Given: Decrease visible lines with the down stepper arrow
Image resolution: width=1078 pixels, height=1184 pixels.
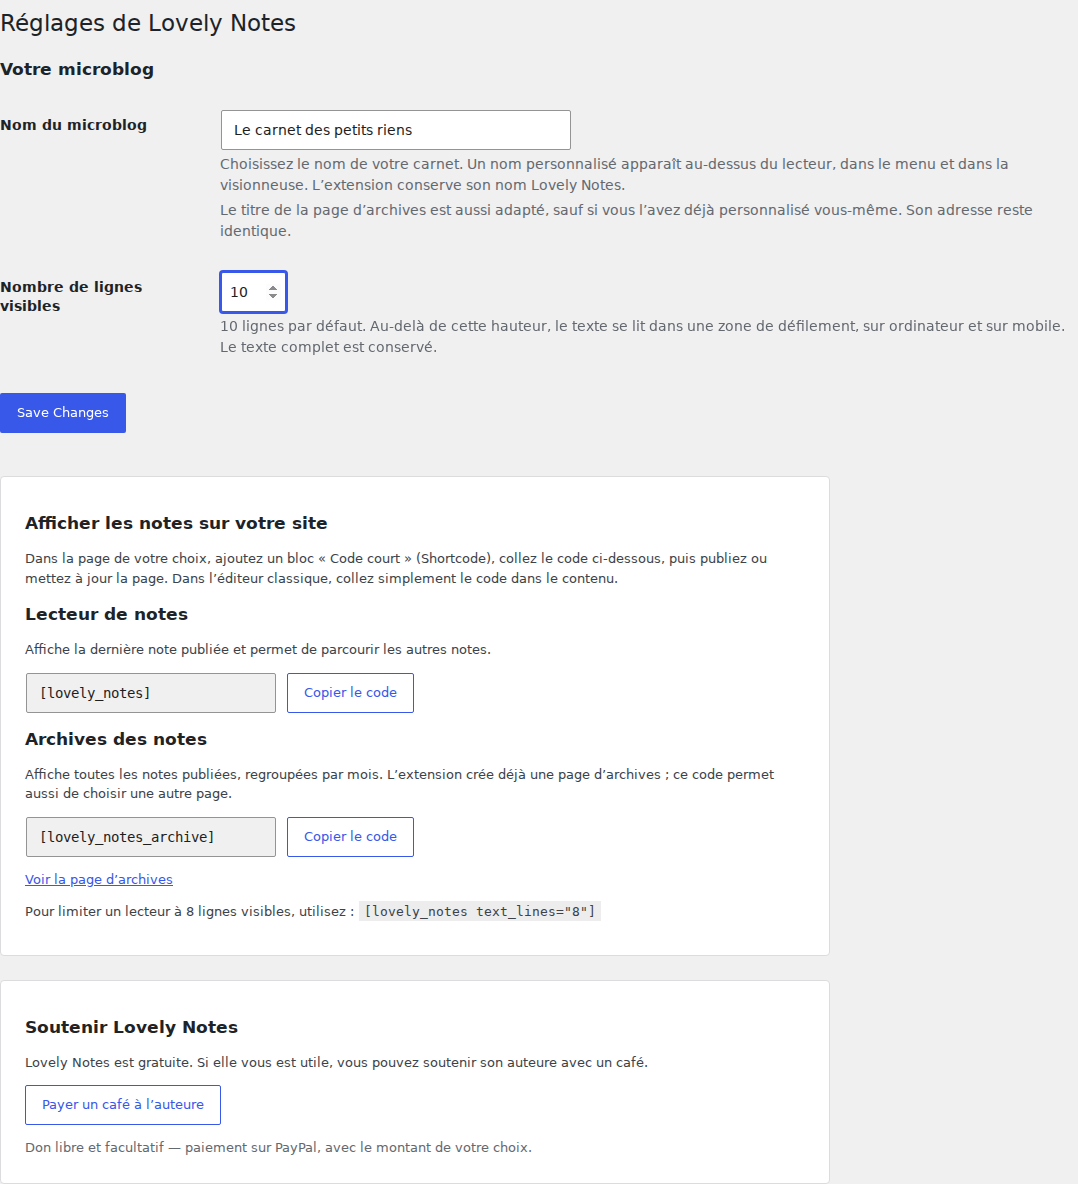Looking at the screenshot, I should 273,296.
